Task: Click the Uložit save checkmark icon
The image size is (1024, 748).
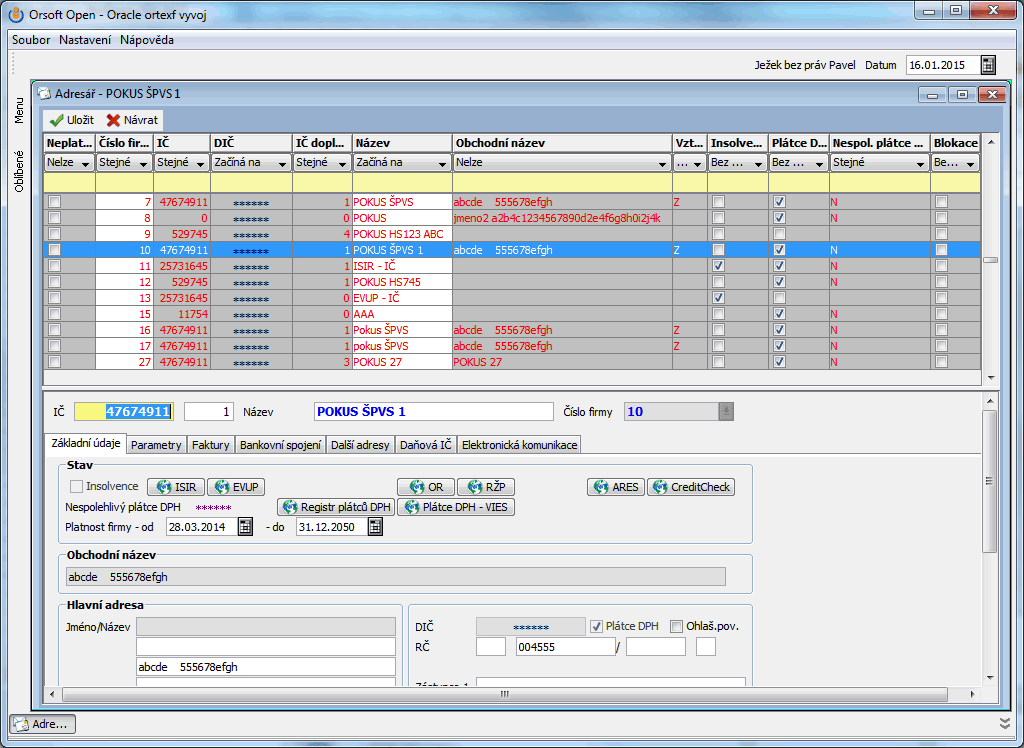Action: pyautogui.click(x=57, y=120)
